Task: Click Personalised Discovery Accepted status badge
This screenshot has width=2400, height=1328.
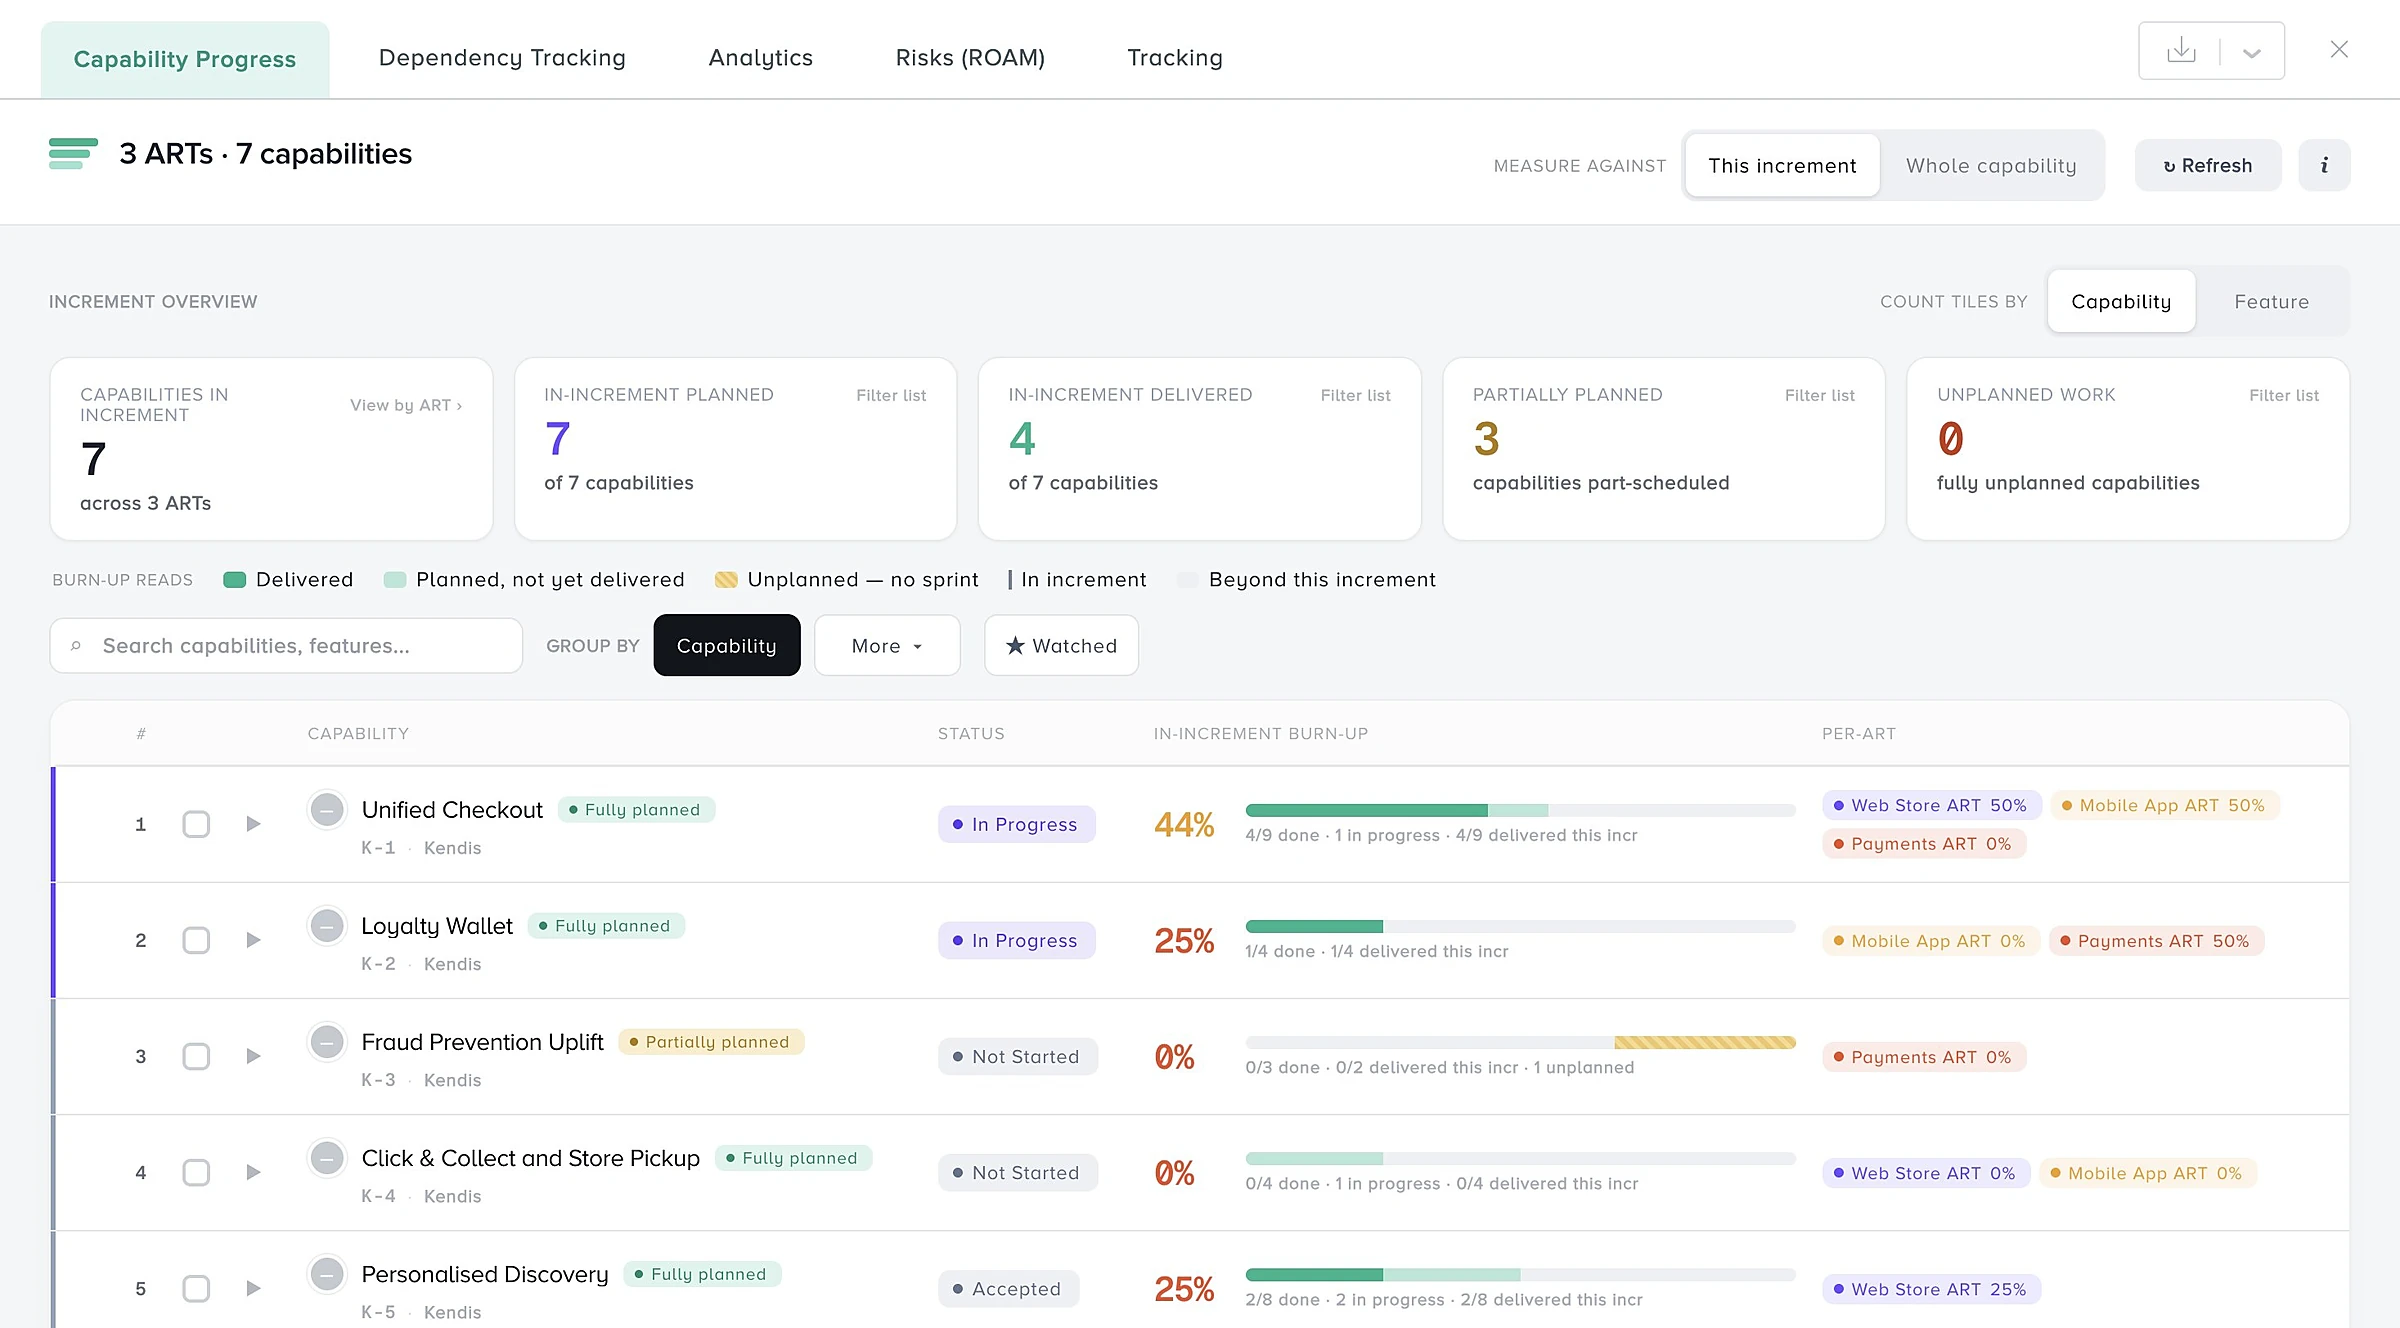Action: (1009, 1289)
